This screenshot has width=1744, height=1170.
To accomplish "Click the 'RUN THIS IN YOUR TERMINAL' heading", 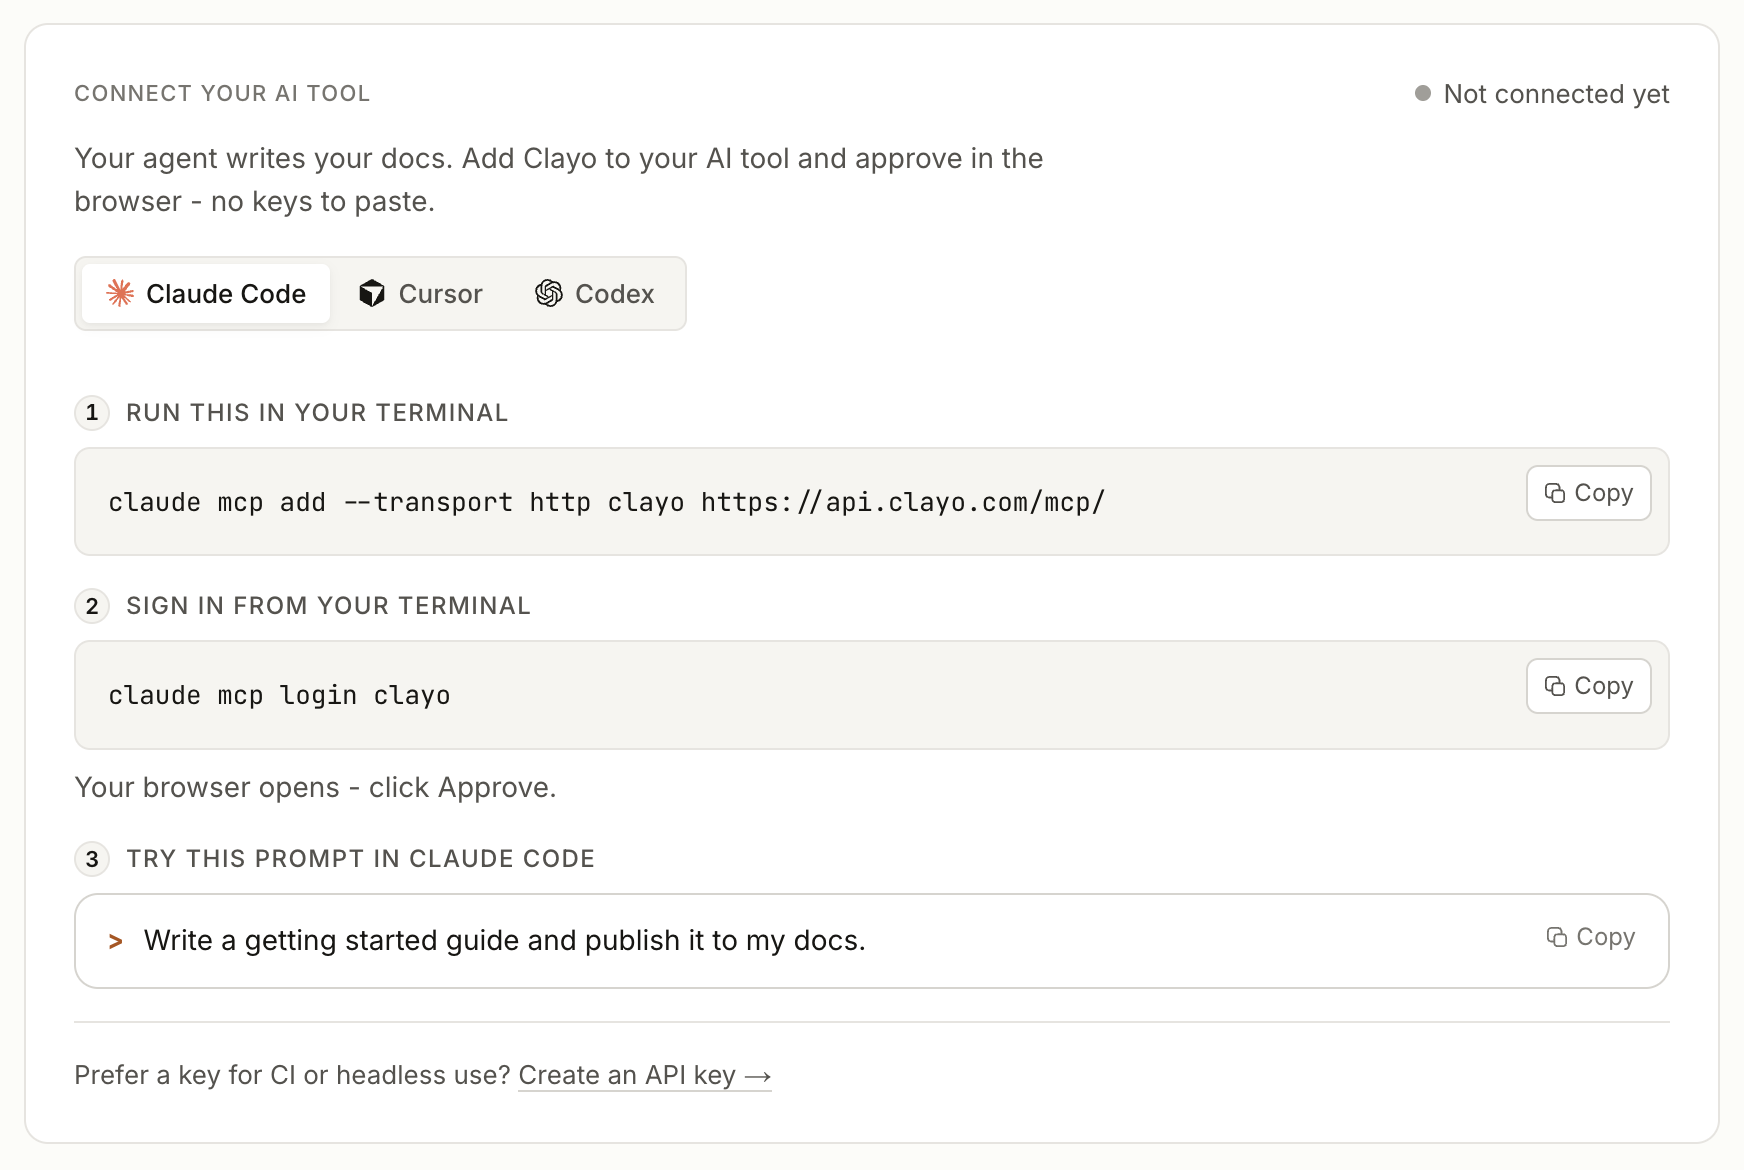I will [x=317, y=413].
